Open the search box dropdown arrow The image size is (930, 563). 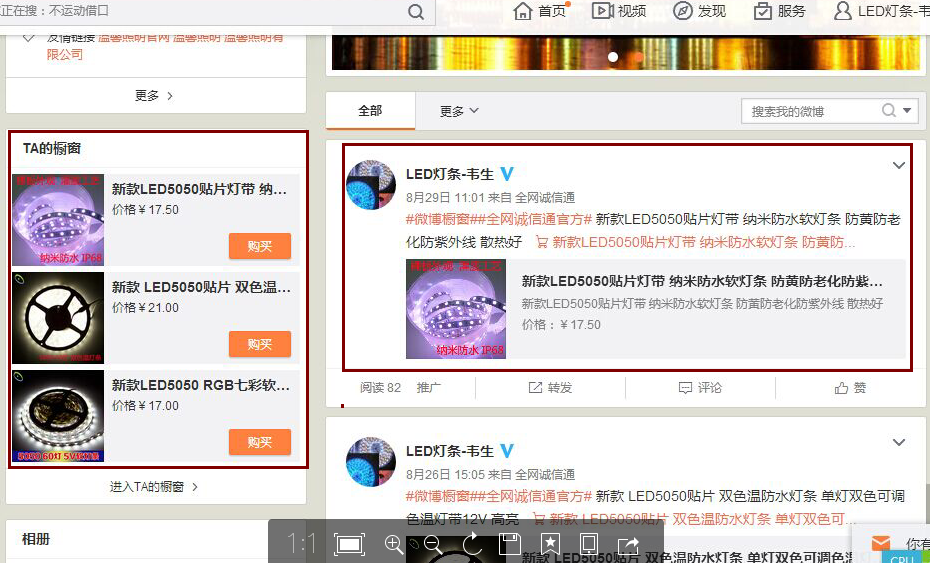point(907,111)
